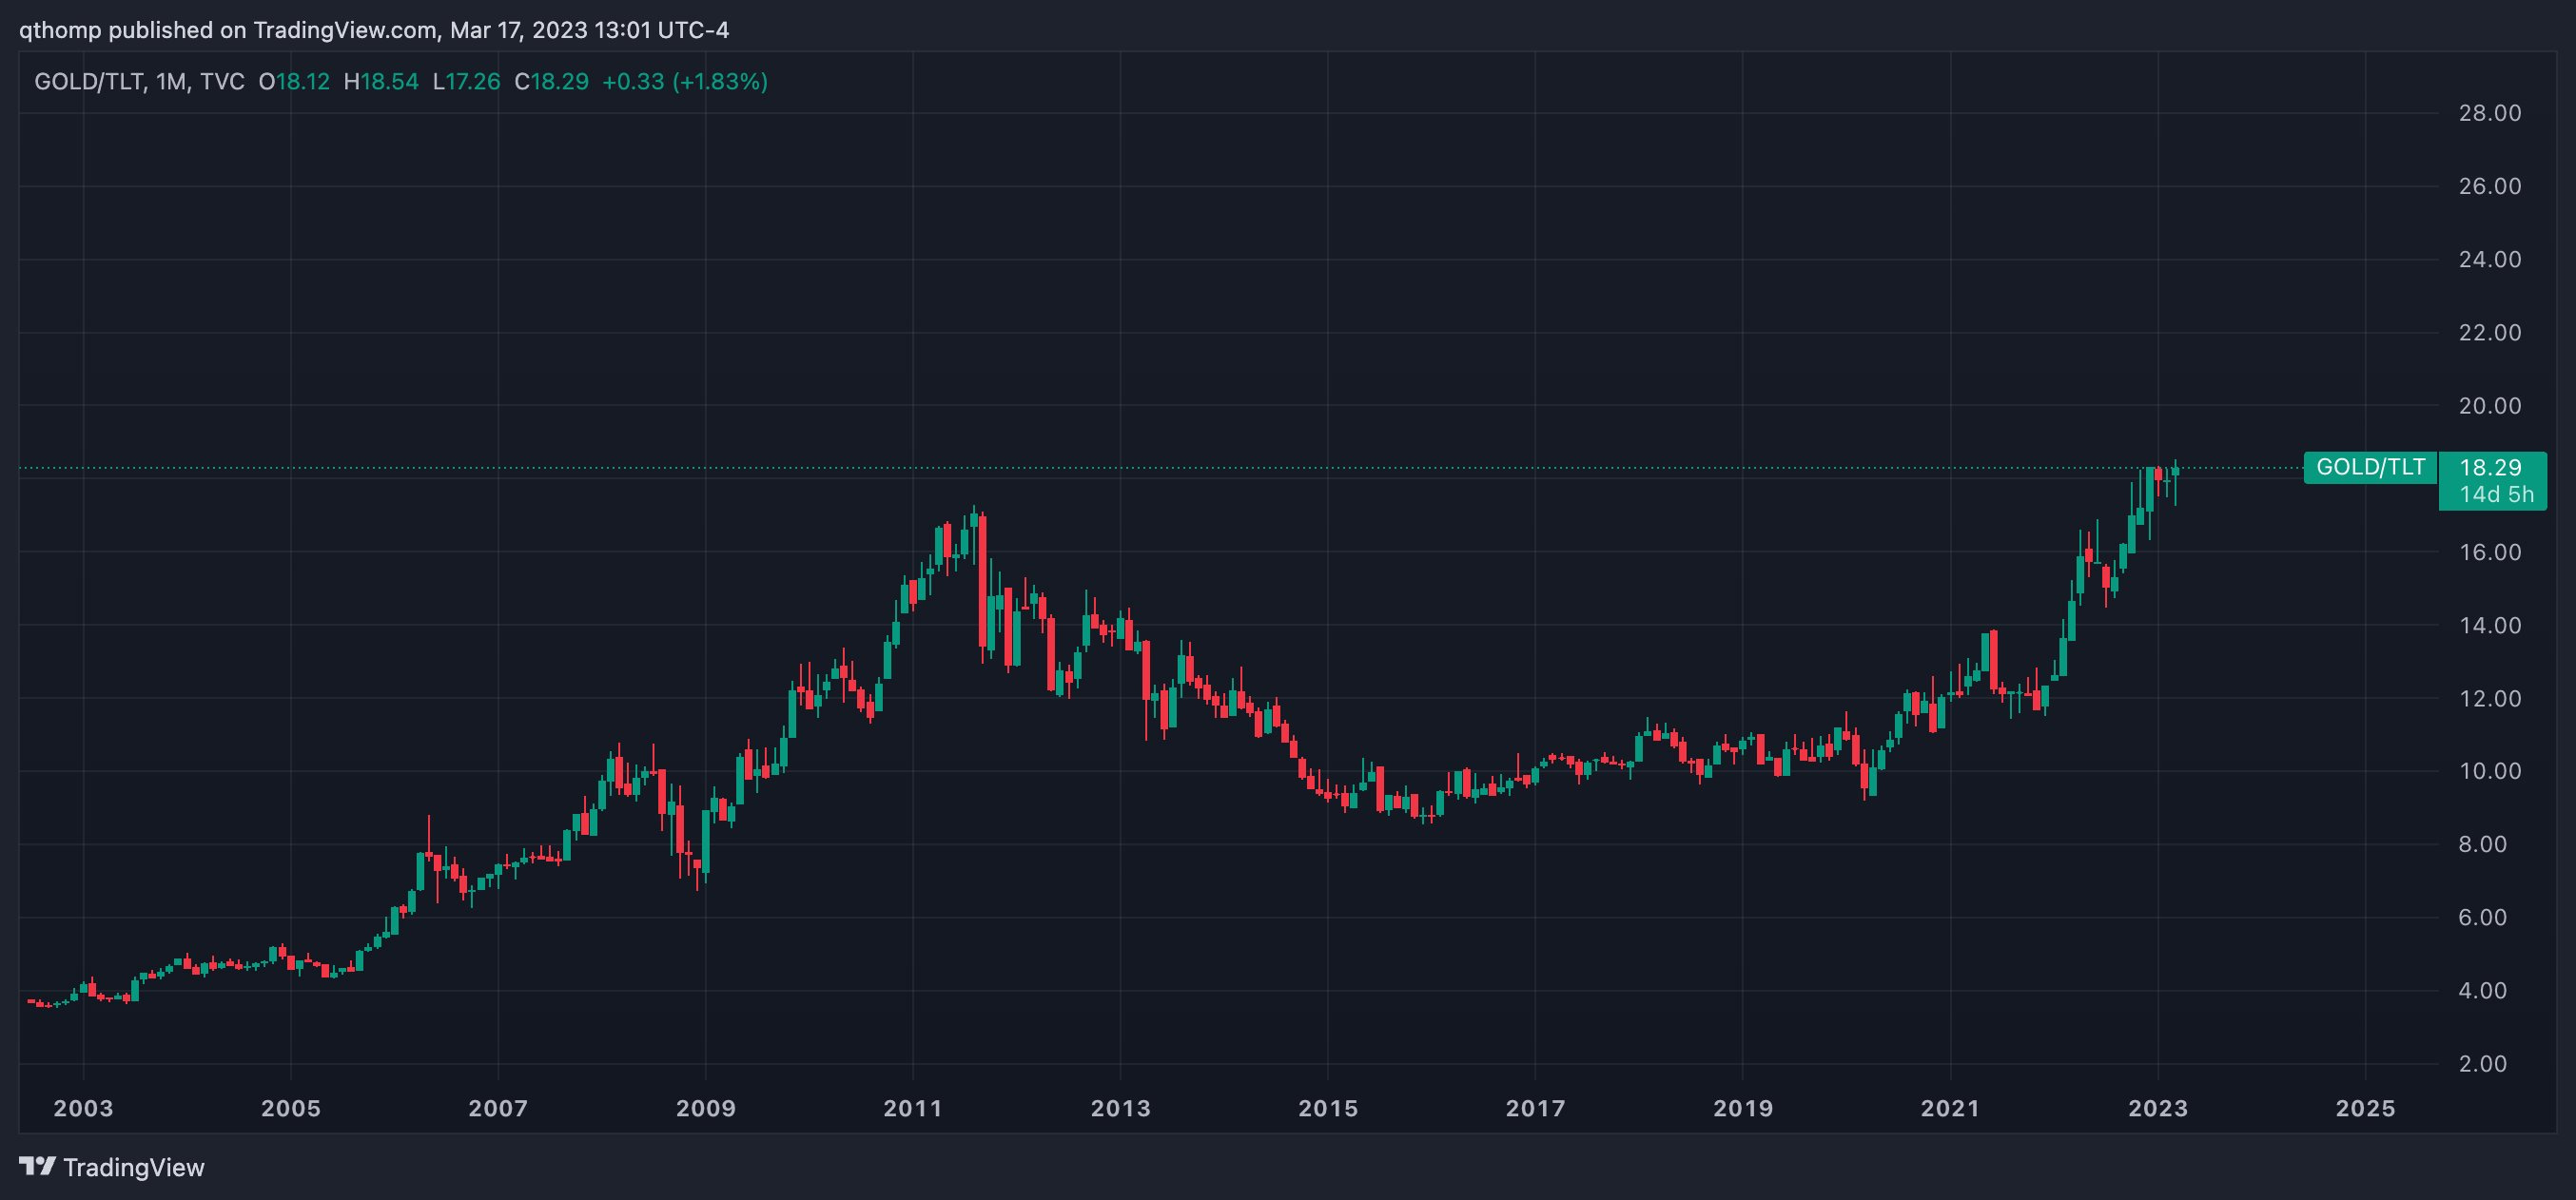Click the close value C18.29

551,82
